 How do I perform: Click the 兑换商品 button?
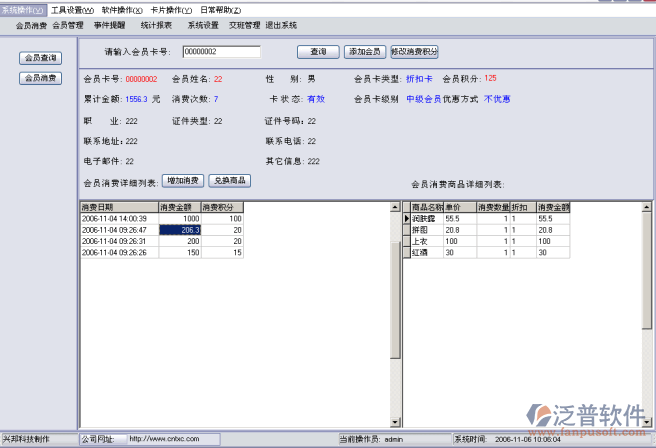(229, 181)
